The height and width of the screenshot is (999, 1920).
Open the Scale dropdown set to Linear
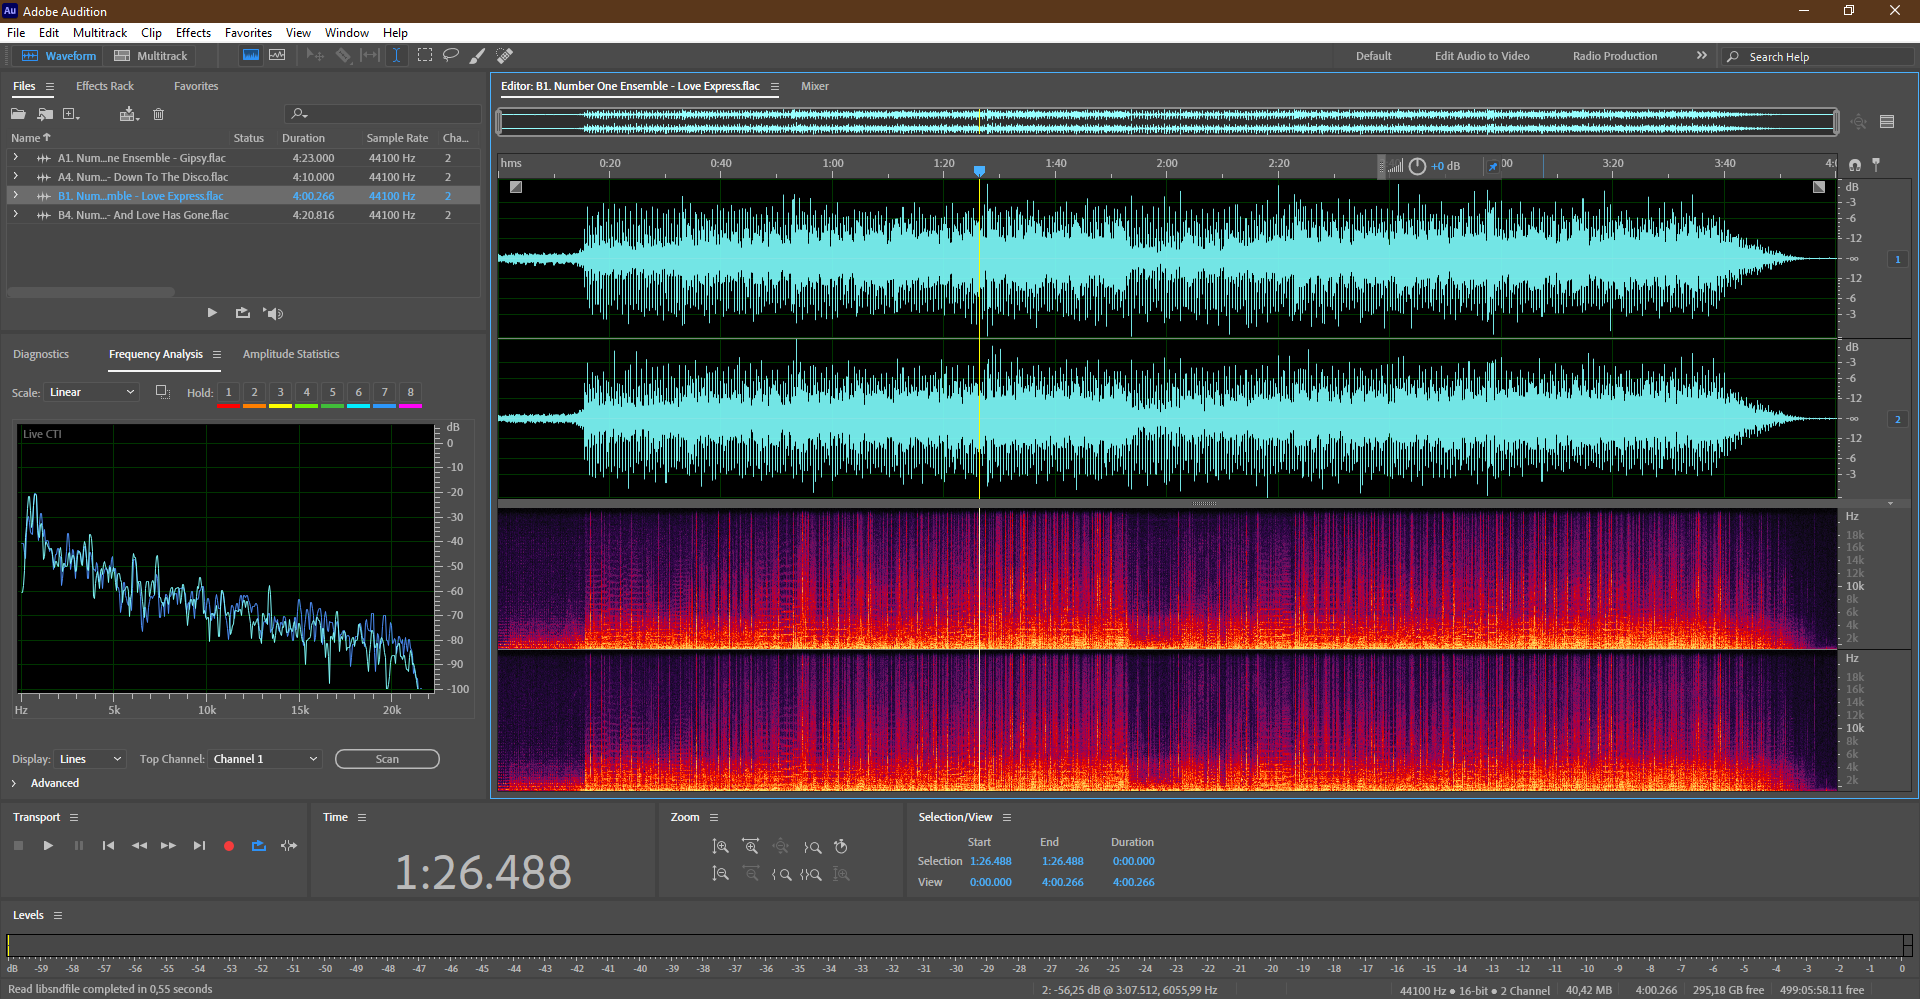click(91, 393)
